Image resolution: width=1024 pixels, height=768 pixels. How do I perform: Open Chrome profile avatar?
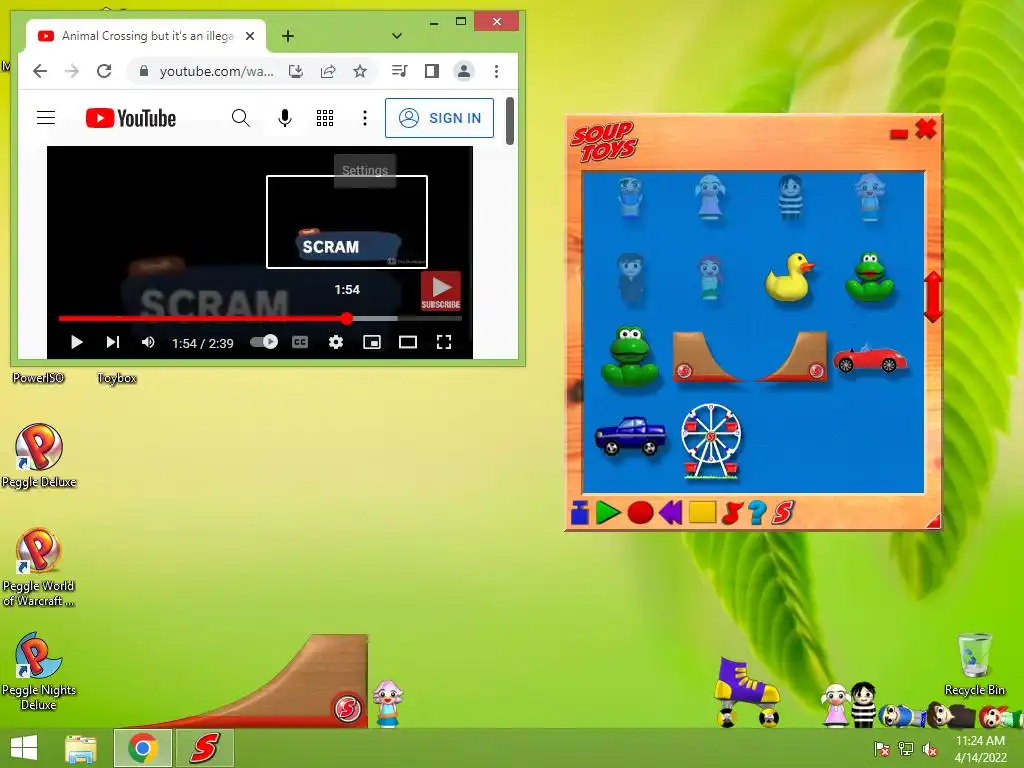(464, 71)
